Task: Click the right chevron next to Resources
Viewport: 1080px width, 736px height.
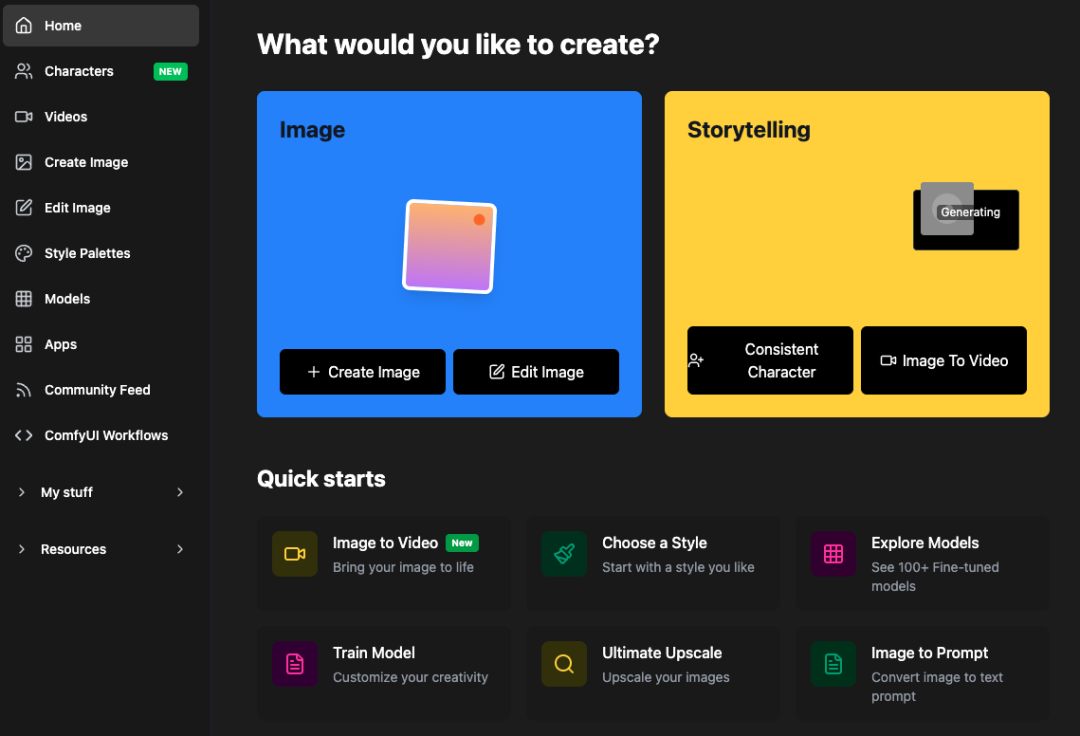Action: tap(180, 549)
